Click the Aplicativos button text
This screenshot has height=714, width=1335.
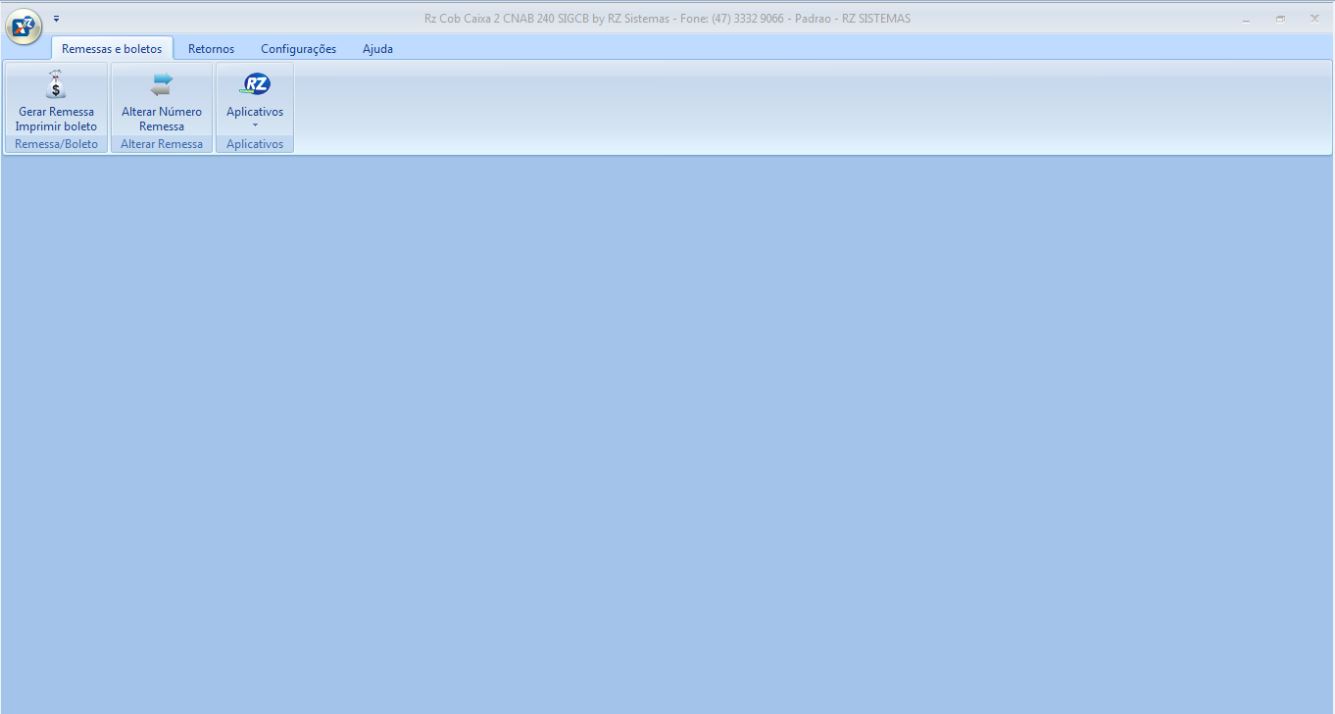(x=255, y=112)
